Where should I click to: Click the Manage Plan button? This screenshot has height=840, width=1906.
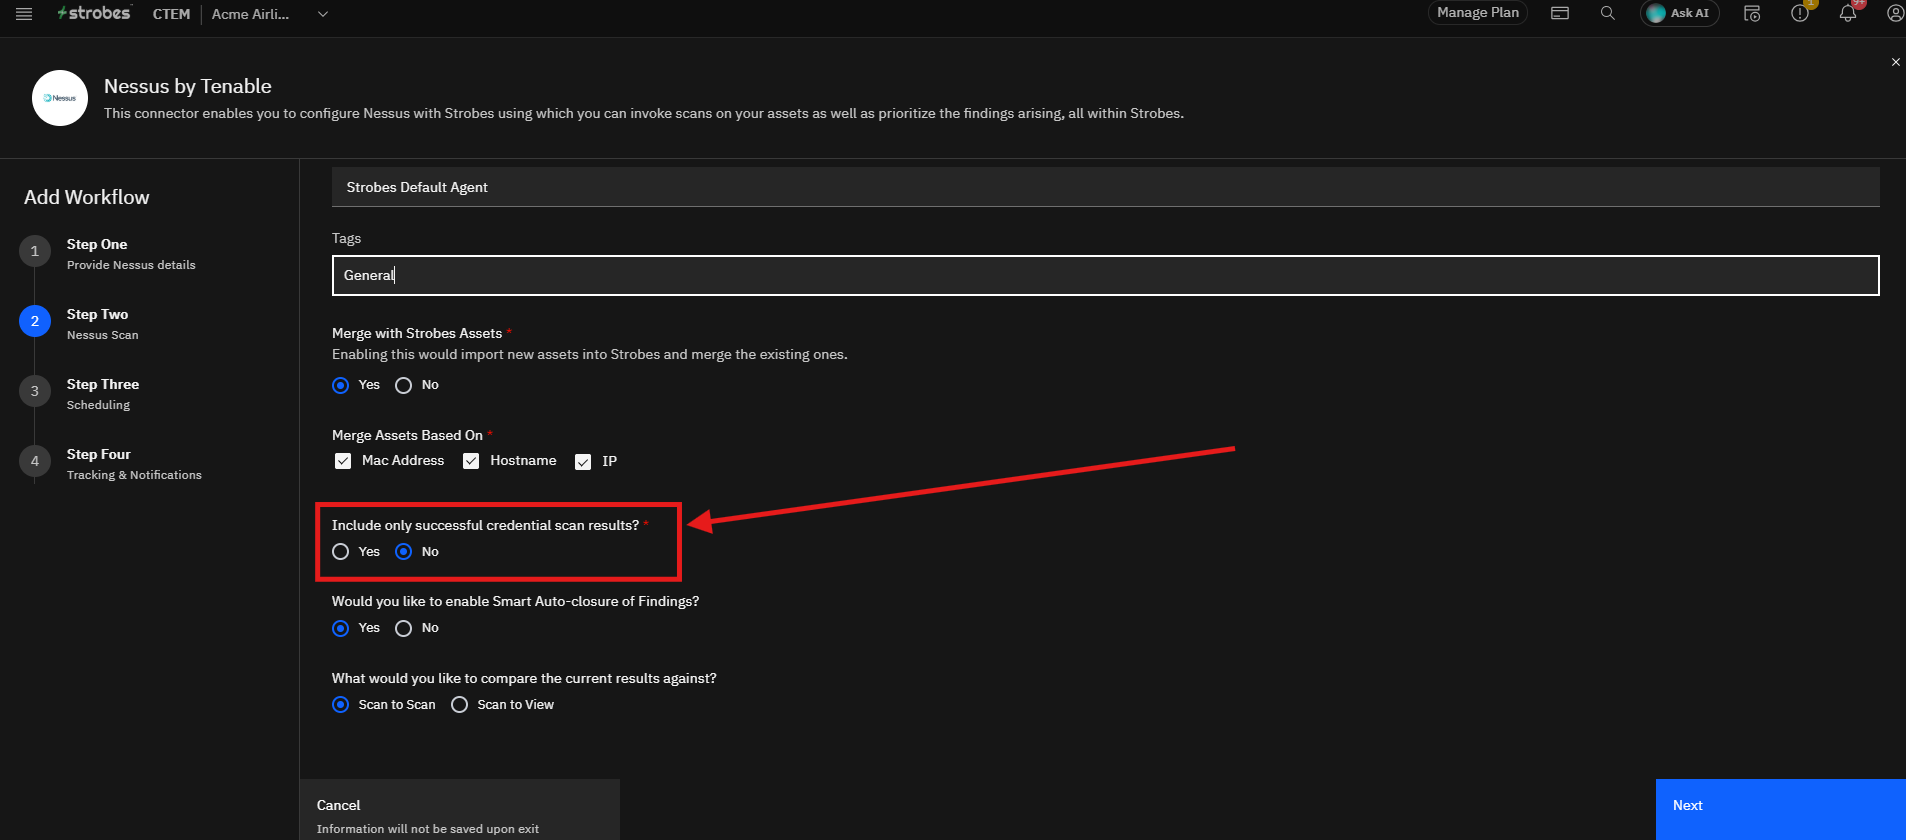coord(1478,13)
